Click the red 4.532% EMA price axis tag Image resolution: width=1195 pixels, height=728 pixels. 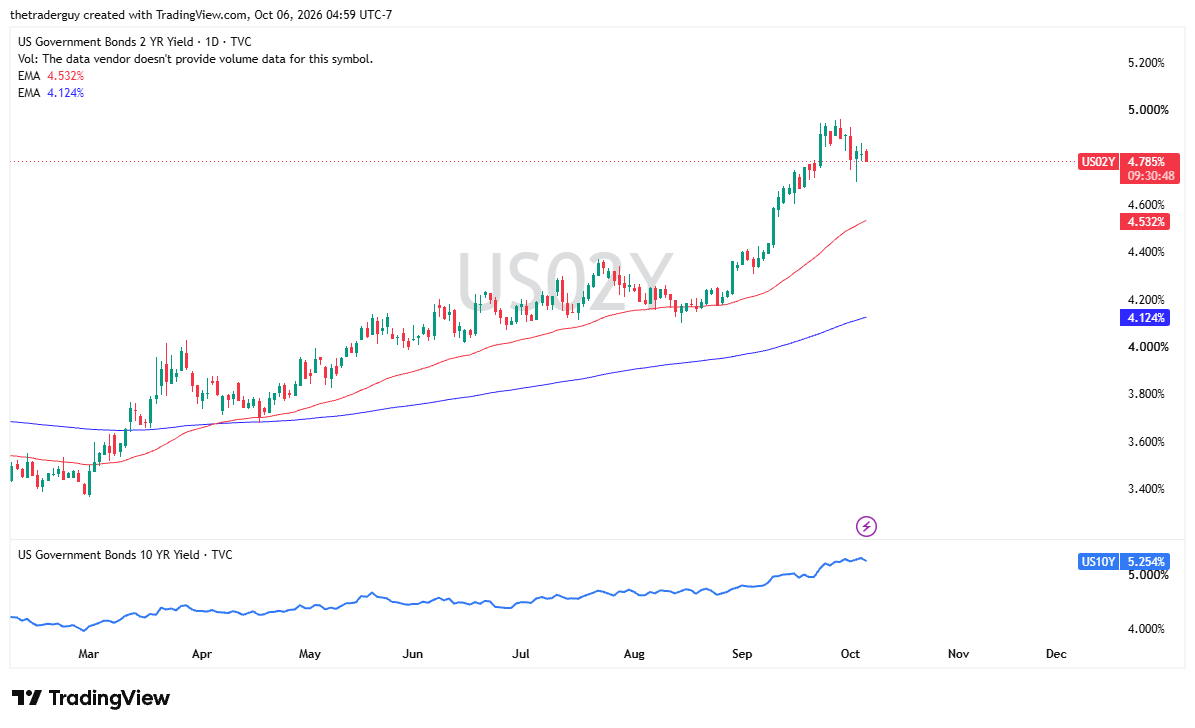(x=1144, y=222)
